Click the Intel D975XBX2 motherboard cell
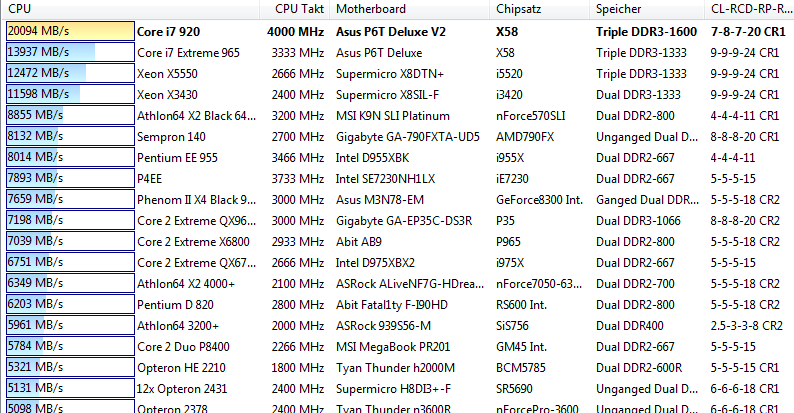Viewport: 794px width, 413px height. coord(375,263)
